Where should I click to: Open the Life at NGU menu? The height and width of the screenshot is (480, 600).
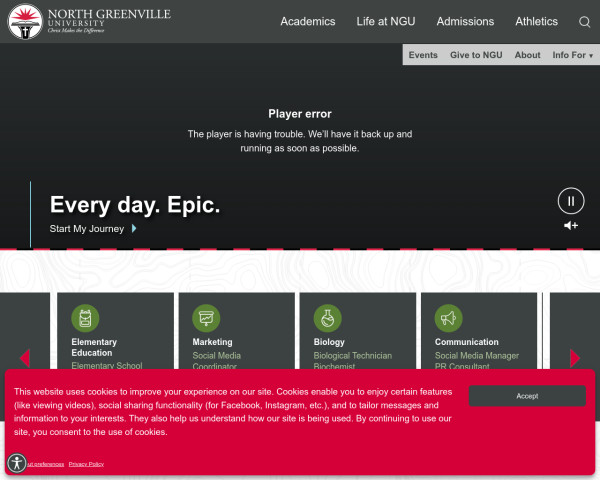coord(386,21)
